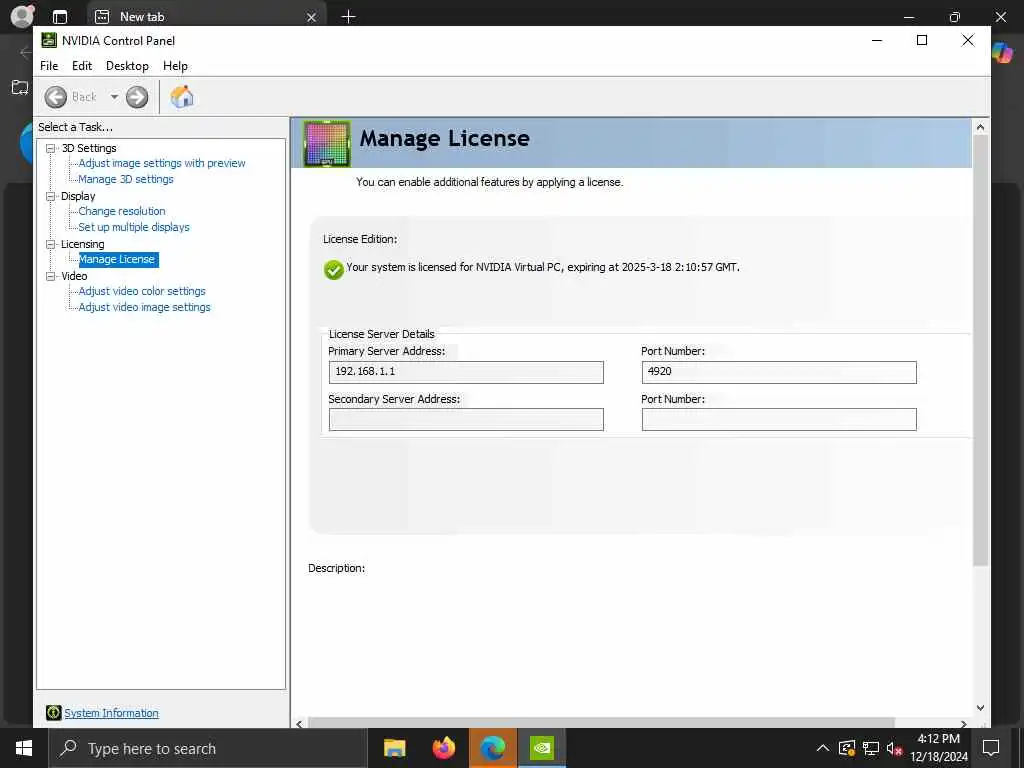
Task: Maximize the NVIDIA Control Panel window
Action: tap(922, 40)
